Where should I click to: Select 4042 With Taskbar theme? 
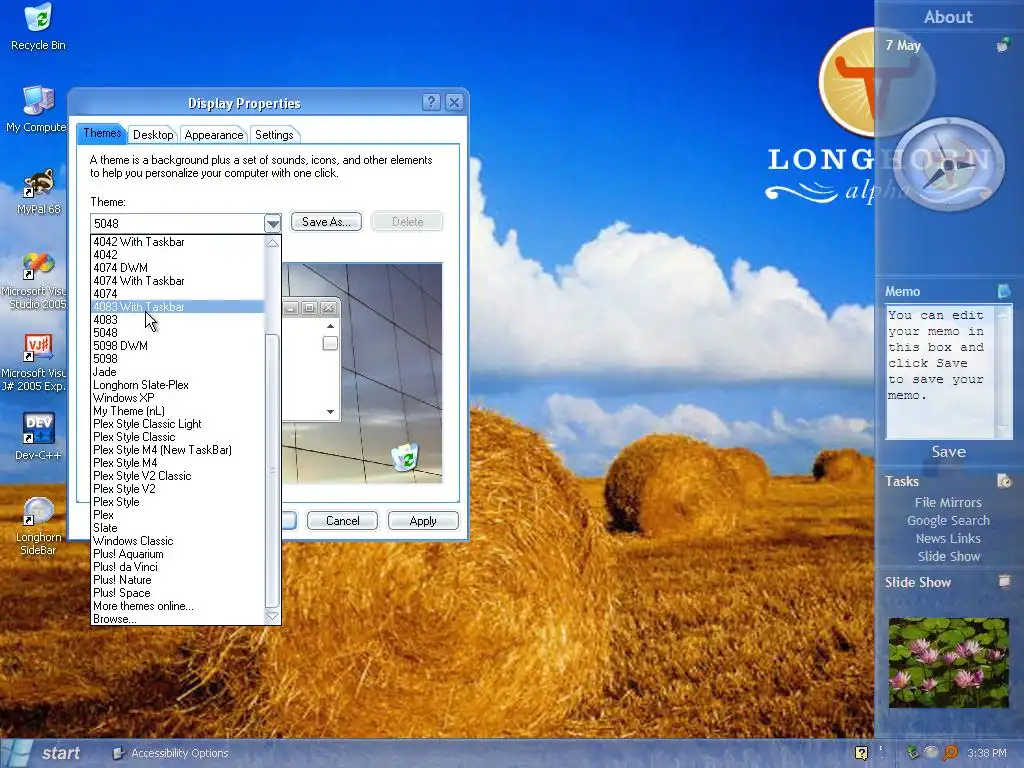[x=178, y=242]
